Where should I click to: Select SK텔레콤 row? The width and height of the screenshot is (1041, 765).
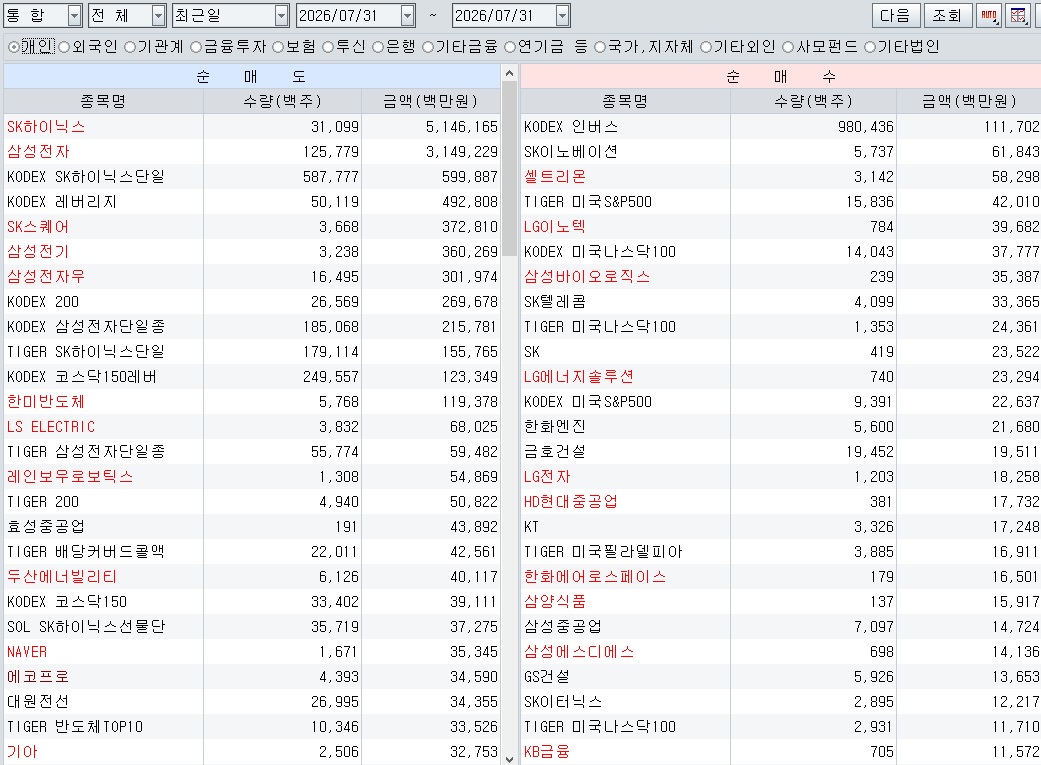pyautogui.click(x=781, y=301)
